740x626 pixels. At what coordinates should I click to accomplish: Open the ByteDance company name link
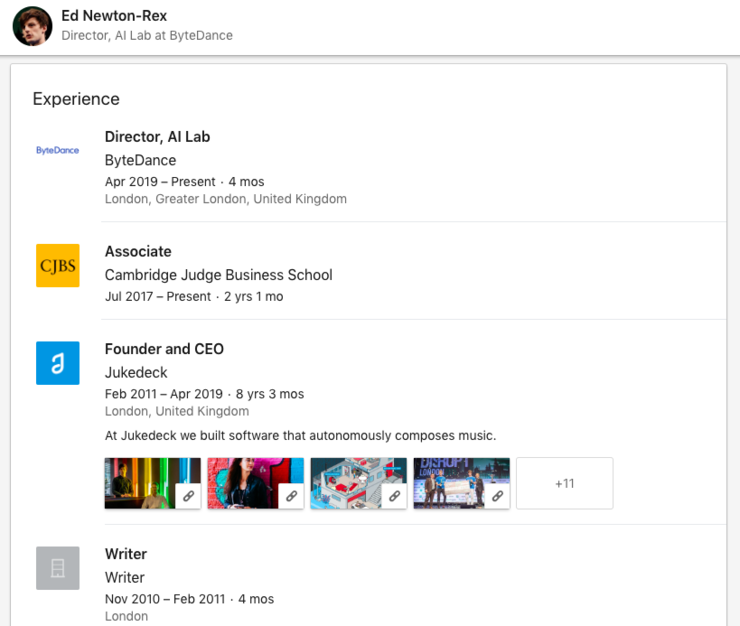click(141, 160)
